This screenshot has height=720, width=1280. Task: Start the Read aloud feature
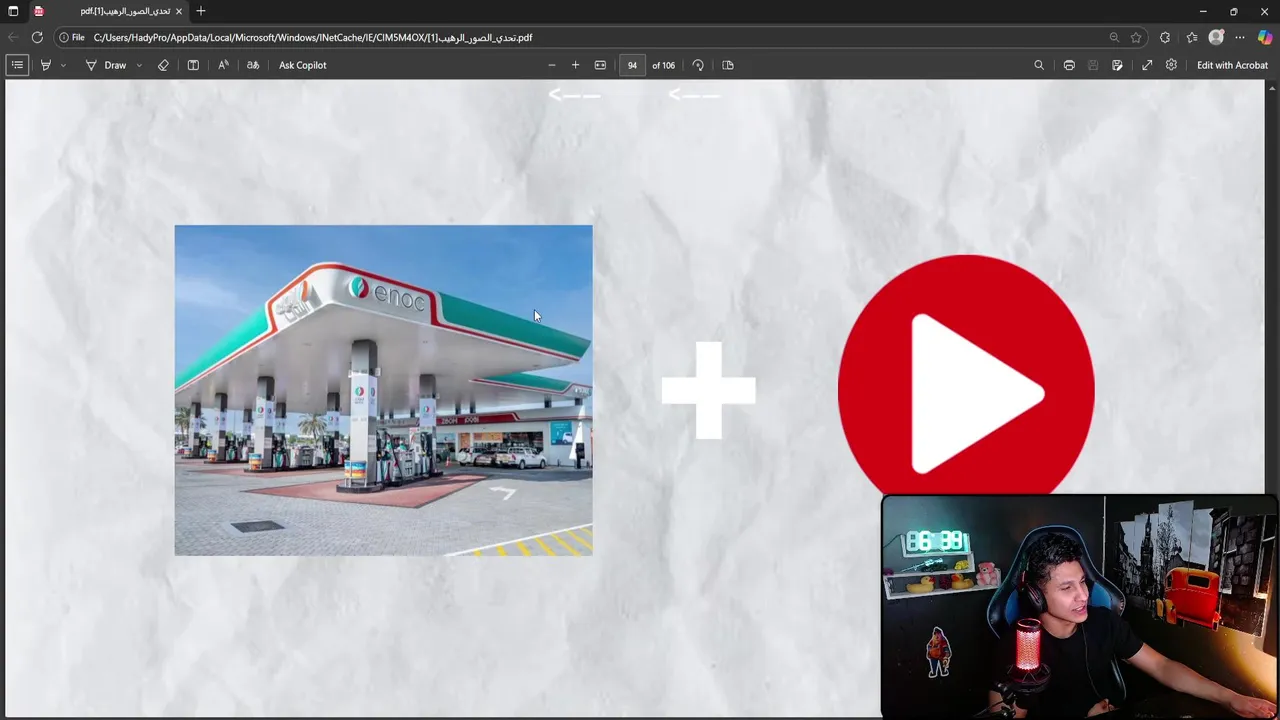click(223, 65)
